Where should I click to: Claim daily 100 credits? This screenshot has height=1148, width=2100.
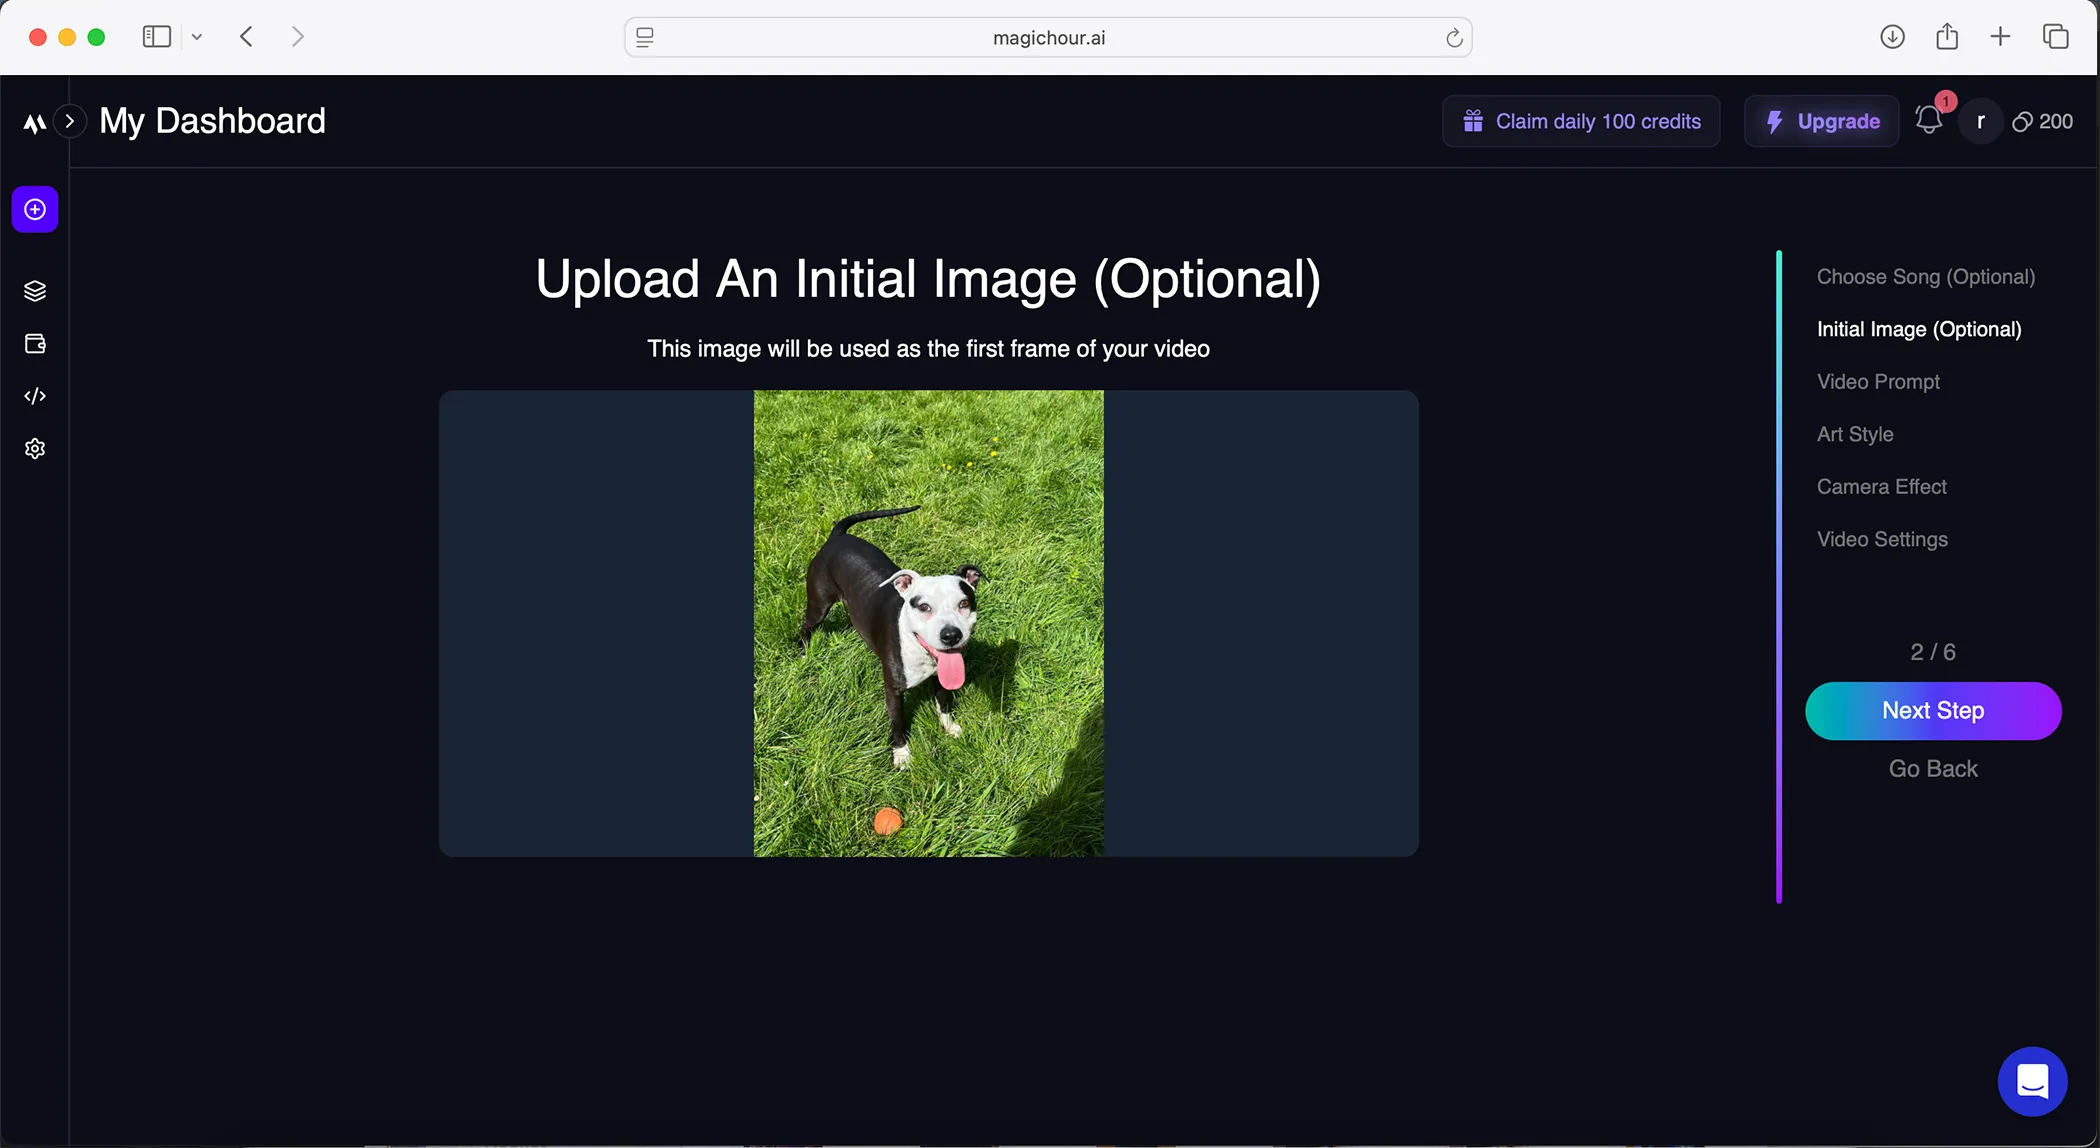point(1581,121)
